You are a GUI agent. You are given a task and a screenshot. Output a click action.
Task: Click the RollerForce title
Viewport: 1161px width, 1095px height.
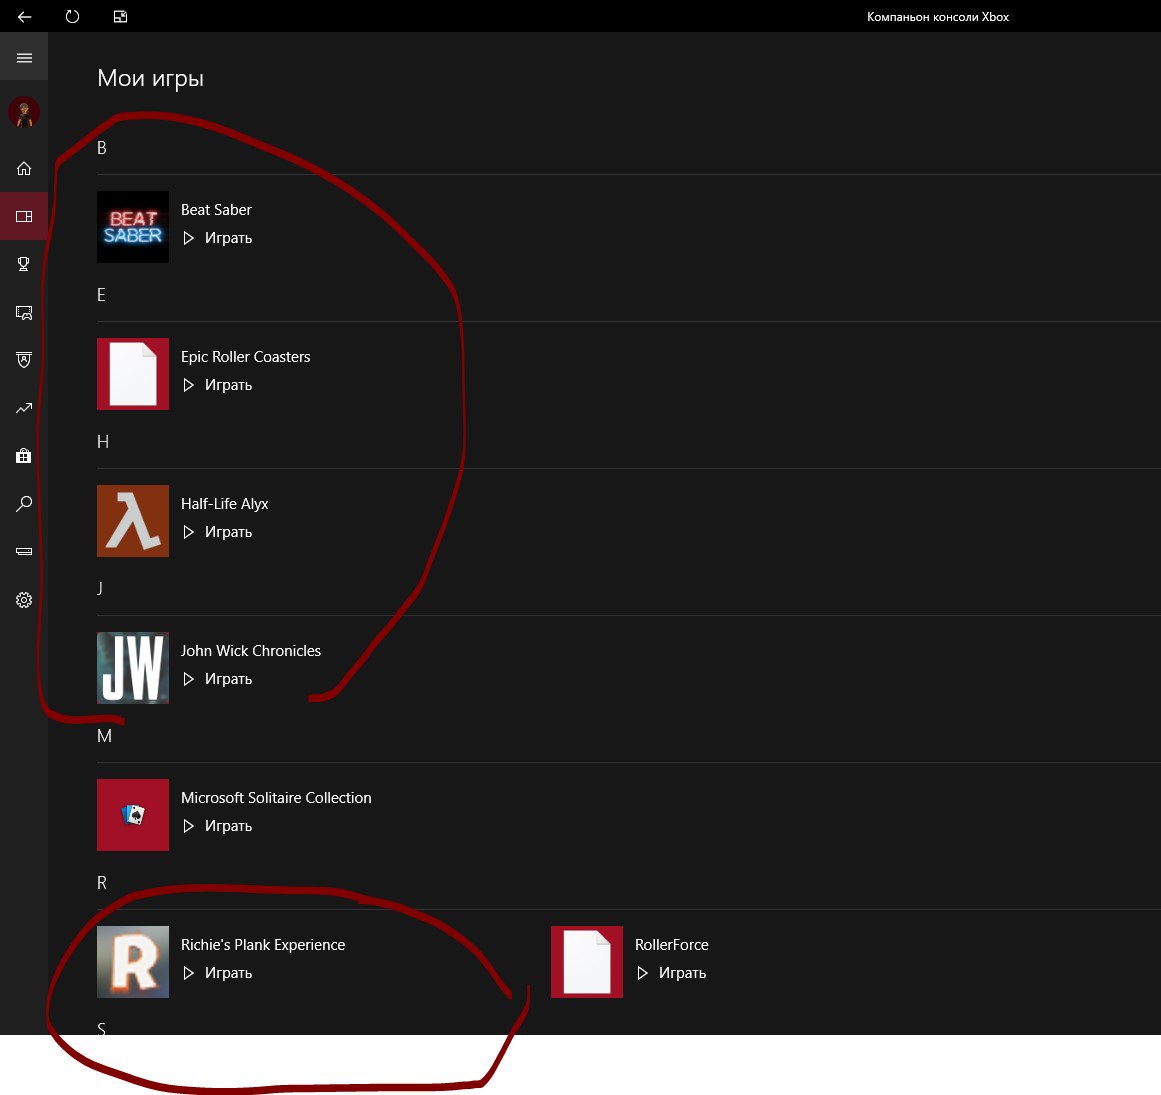(672, 945)
